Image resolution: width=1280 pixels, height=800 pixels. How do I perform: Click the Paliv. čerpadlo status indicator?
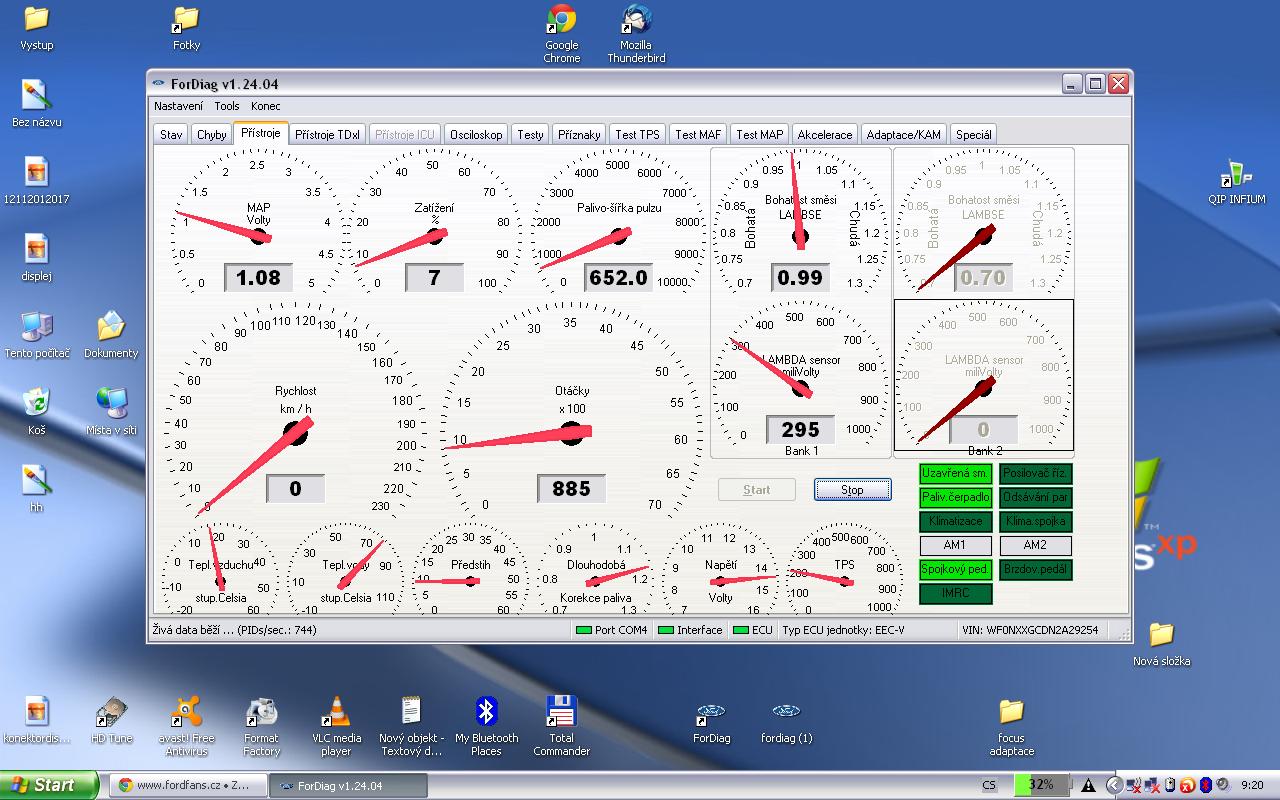pos(955,497)
